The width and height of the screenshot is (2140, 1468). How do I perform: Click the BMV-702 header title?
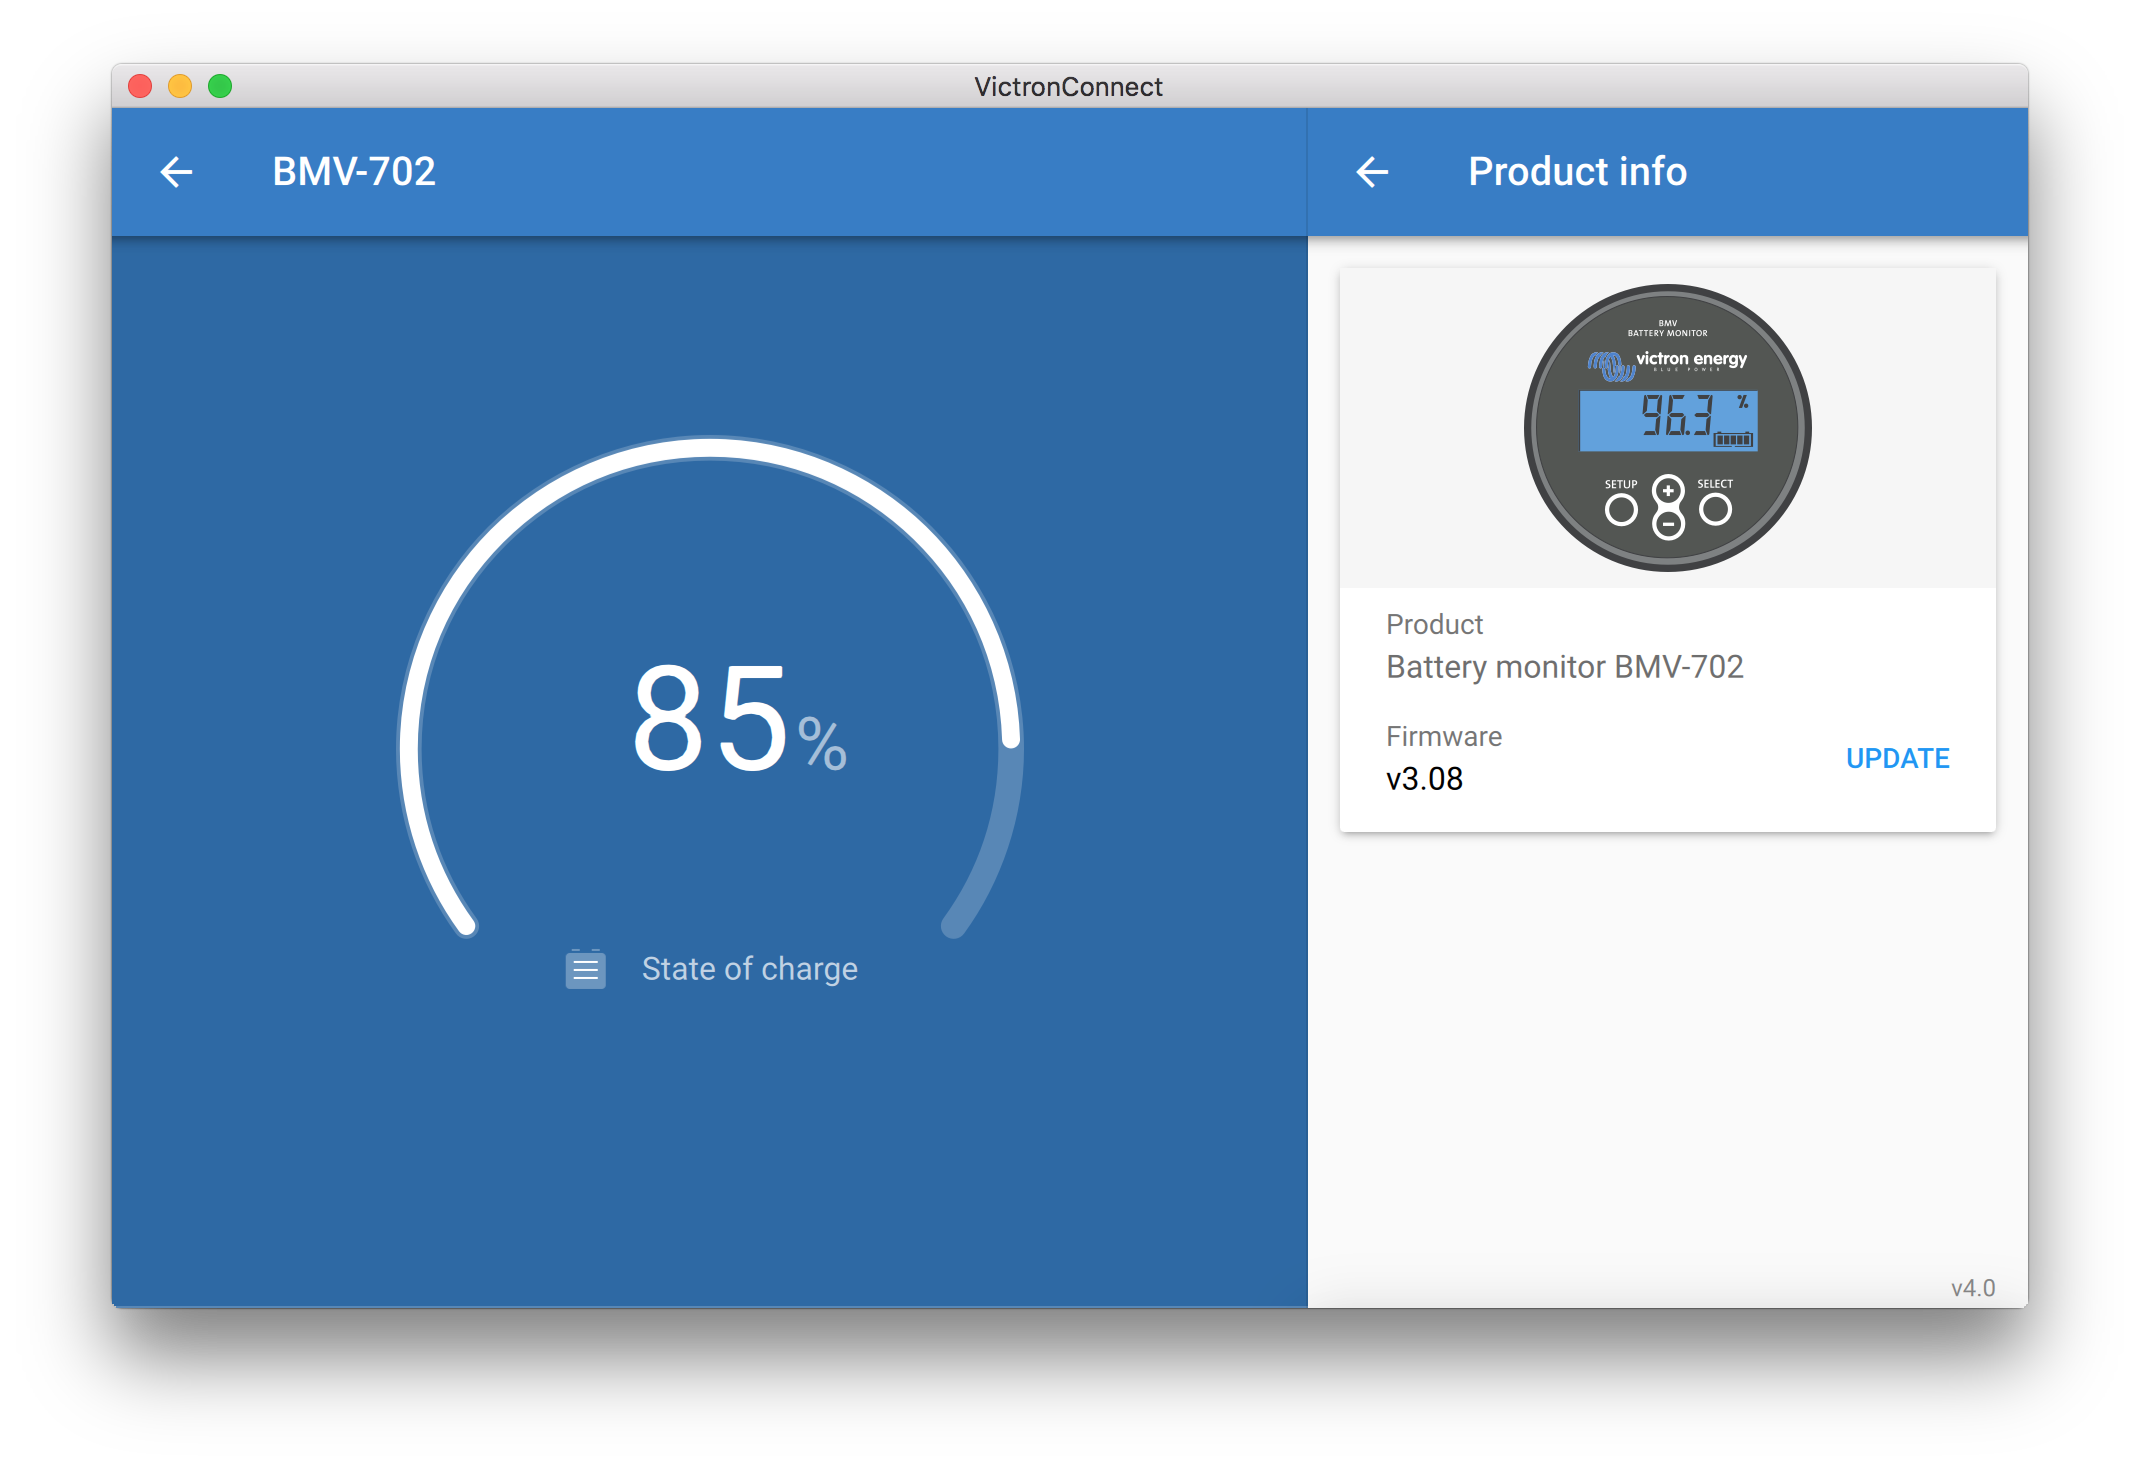pos(354,172)
